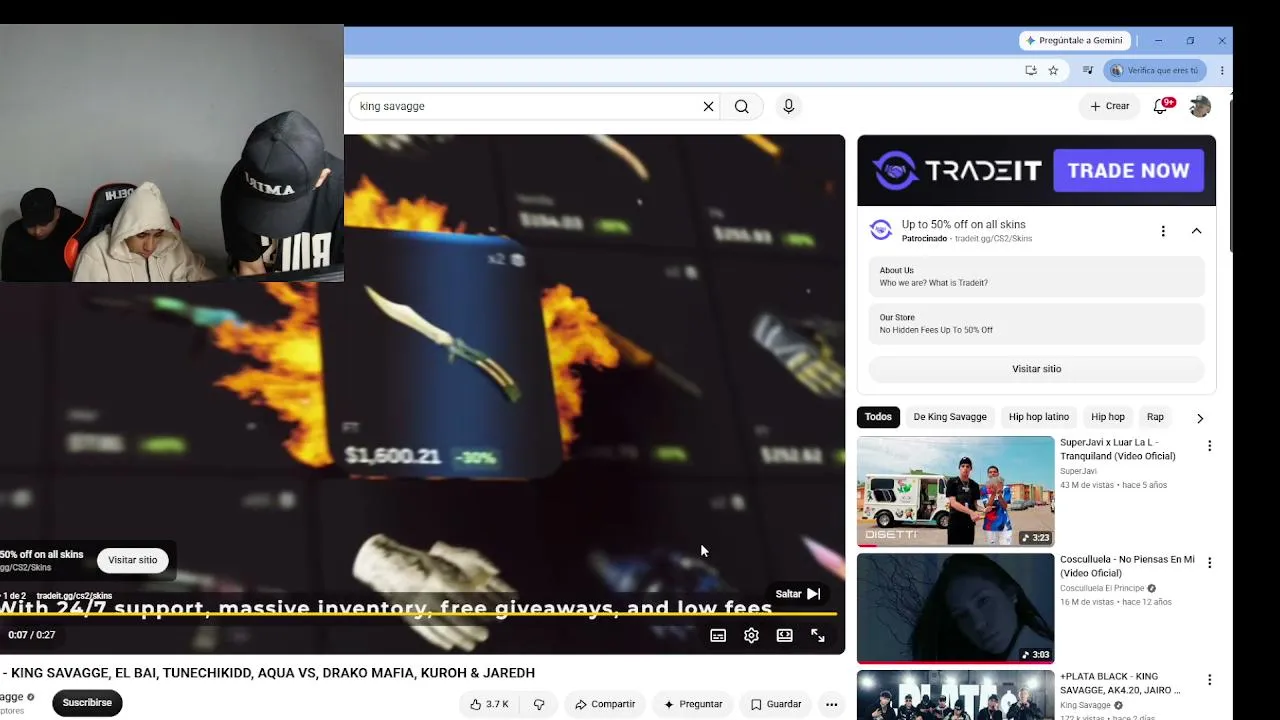Click the Cosculluela El Principe channel name
The width and height of the screenshot is (1280, 720).
(1101, 588)
